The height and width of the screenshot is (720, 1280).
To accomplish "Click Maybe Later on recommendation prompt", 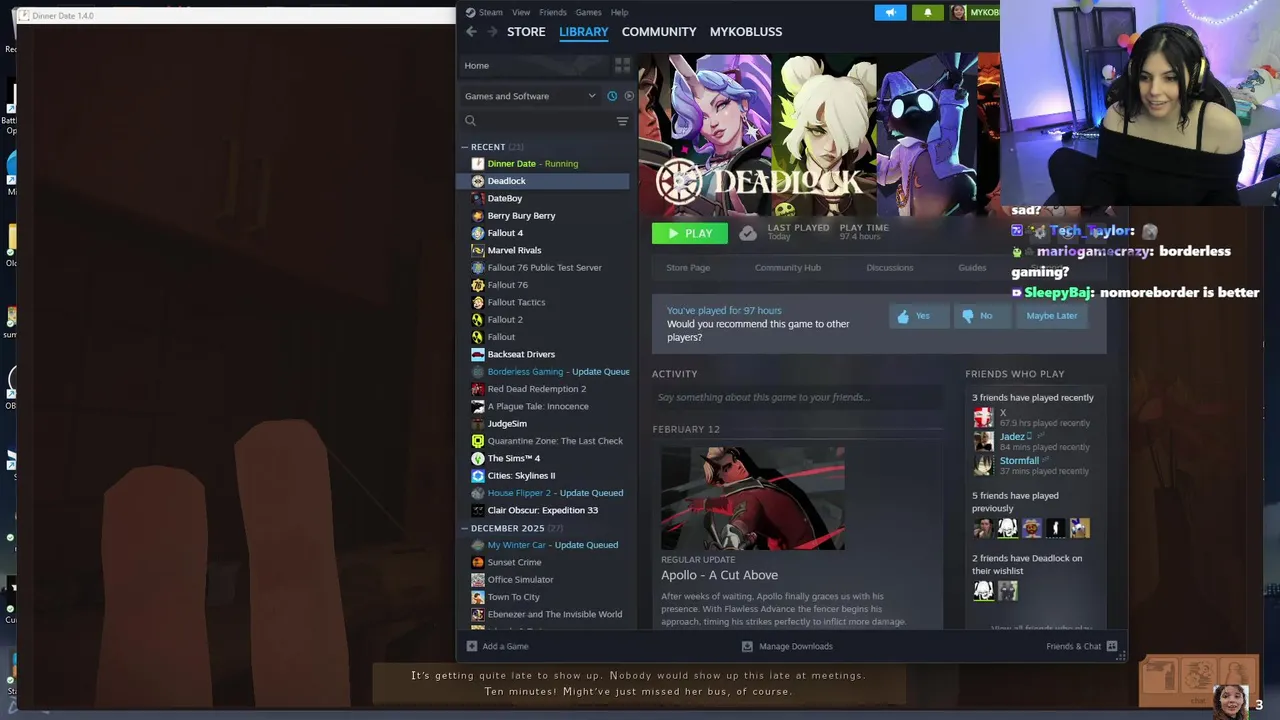I will 1052,316.
